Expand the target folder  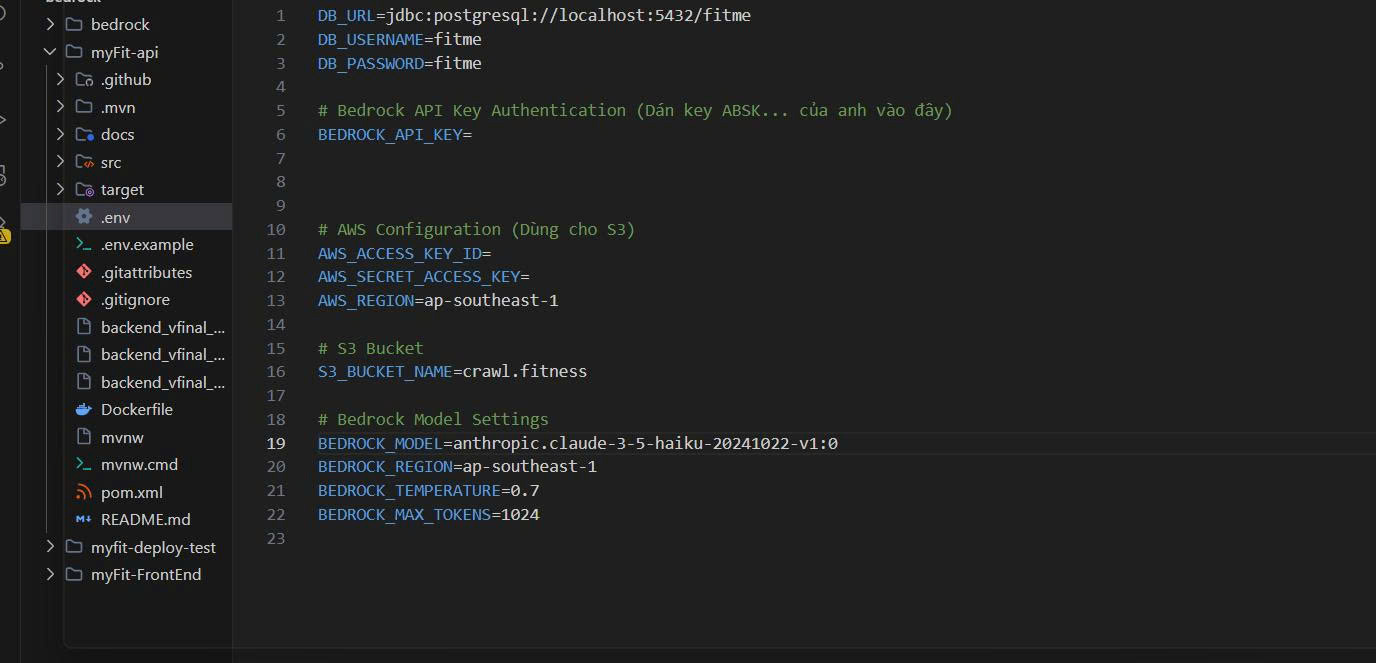(60, 189)
